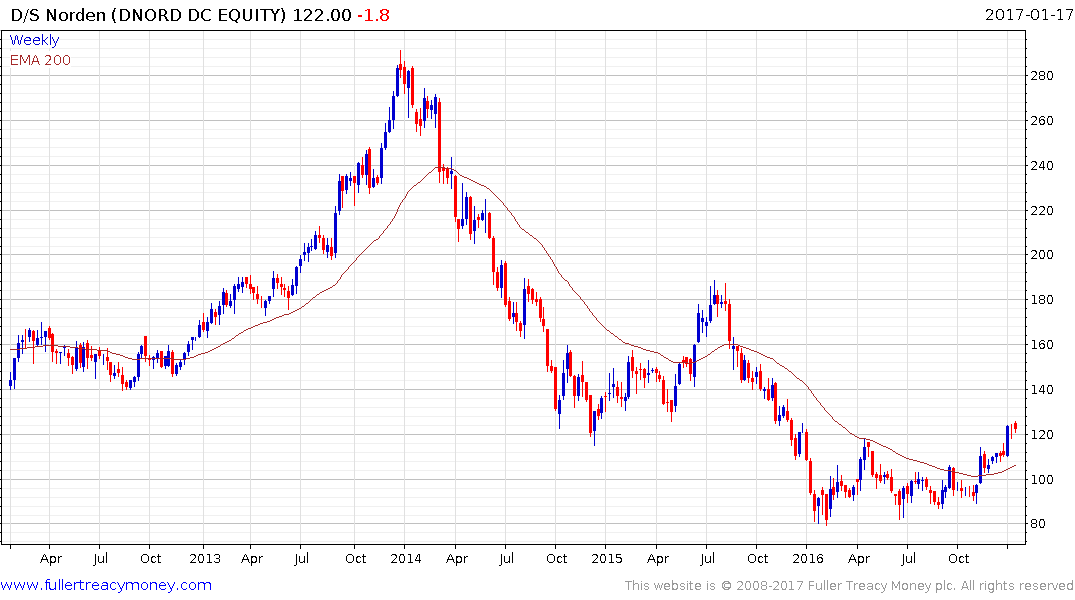
Task: Click the 140 price axis label
Action: [x=1042, y=389]
